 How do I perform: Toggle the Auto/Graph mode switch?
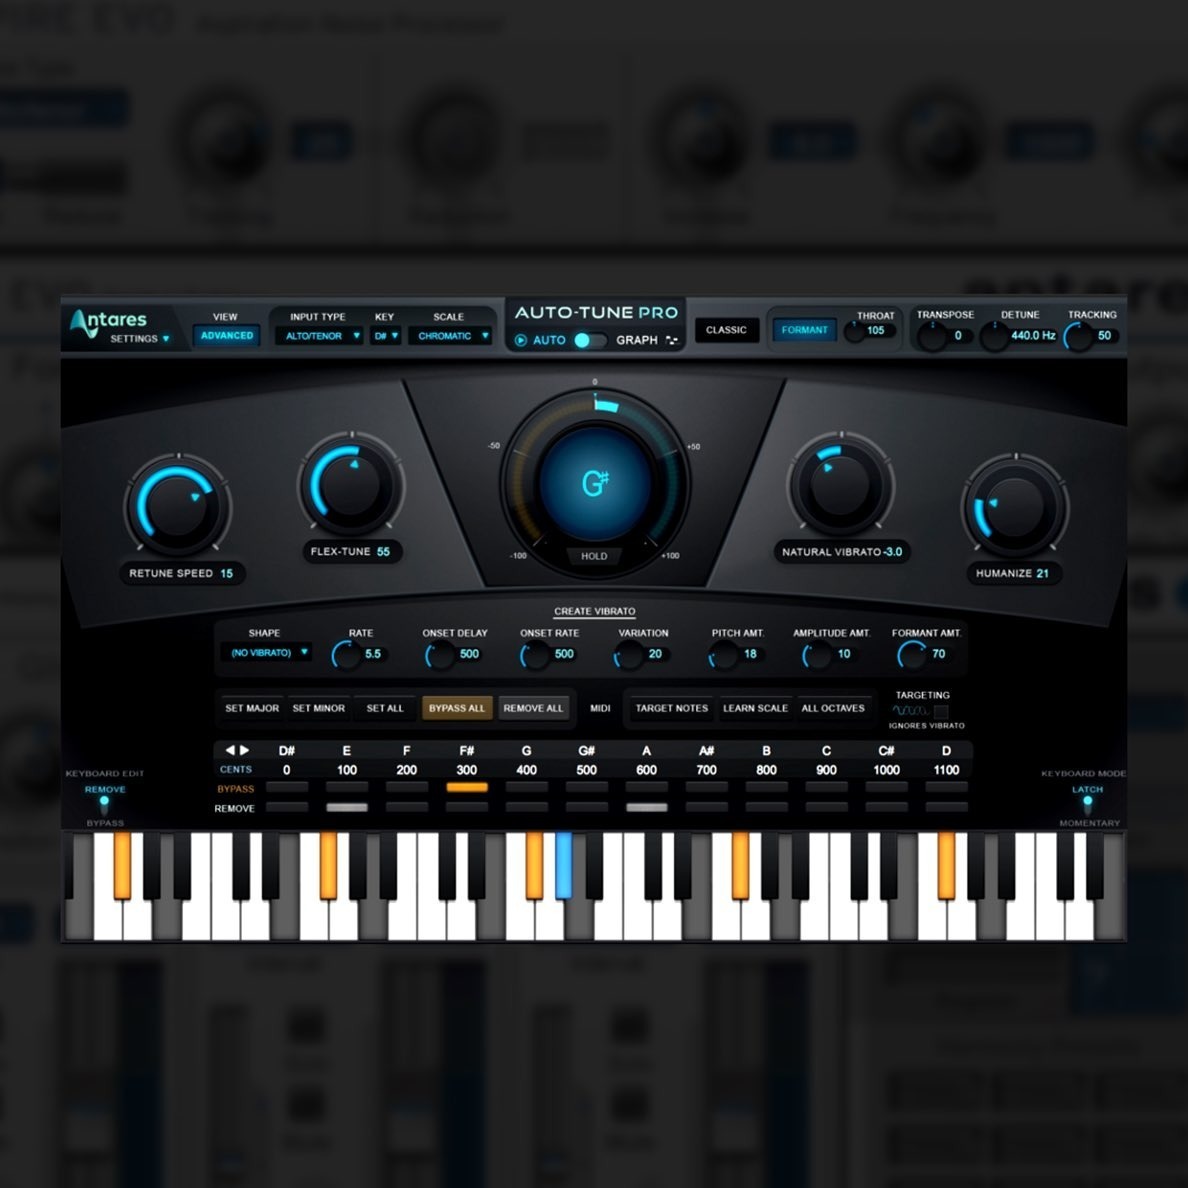pos(589,340)
